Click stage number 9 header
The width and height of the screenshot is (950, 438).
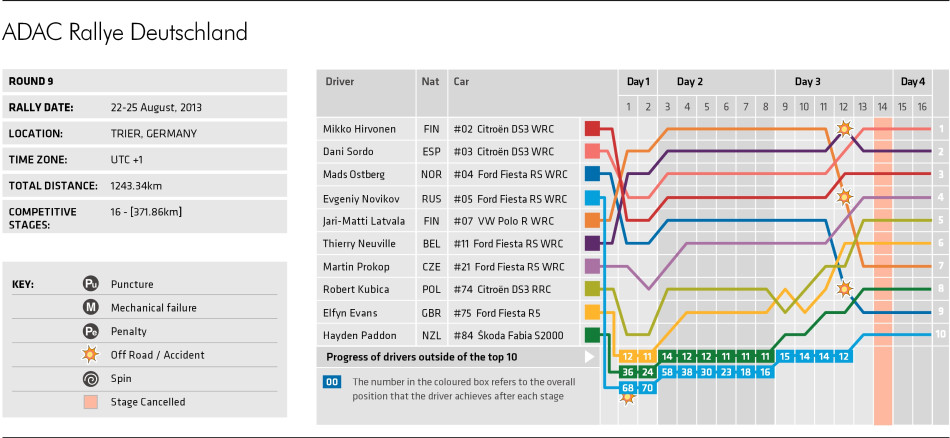785,107
